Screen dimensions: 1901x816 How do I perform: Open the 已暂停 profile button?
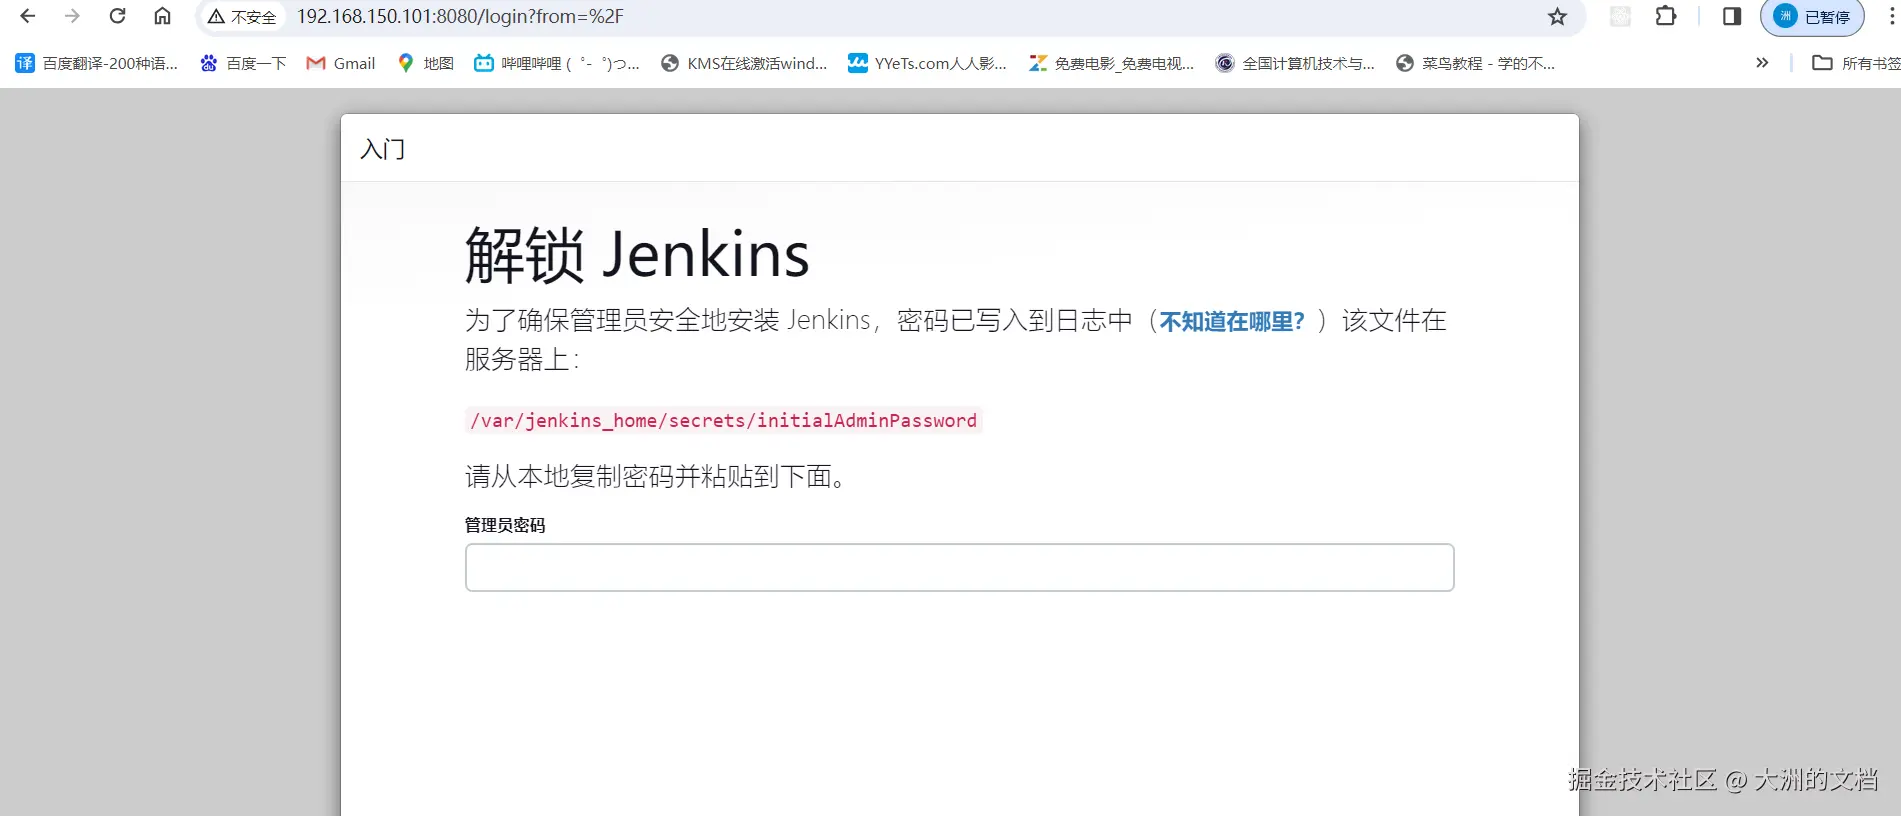(1812, 17)
